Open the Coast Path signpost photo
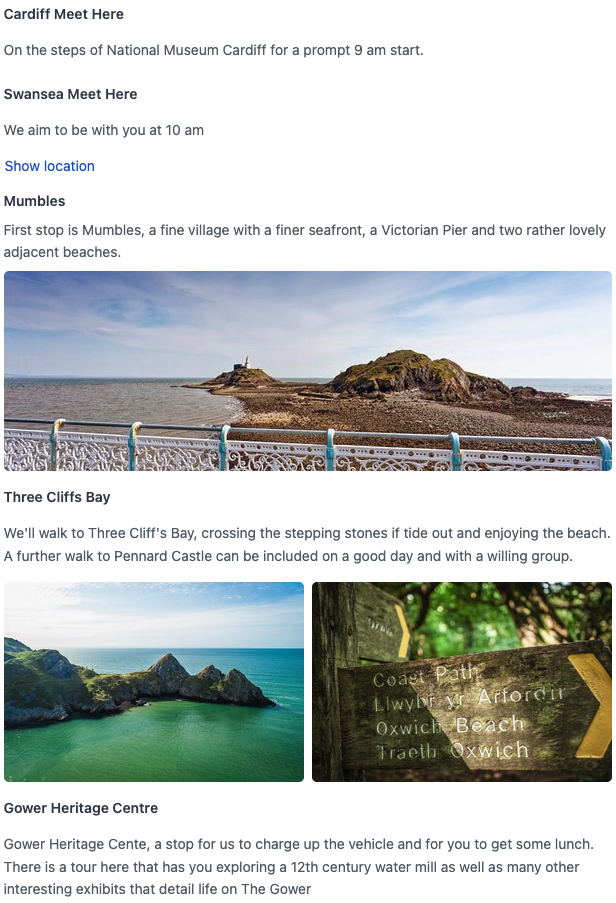This screenshot has height=903, width=616. tap(462, 682)
